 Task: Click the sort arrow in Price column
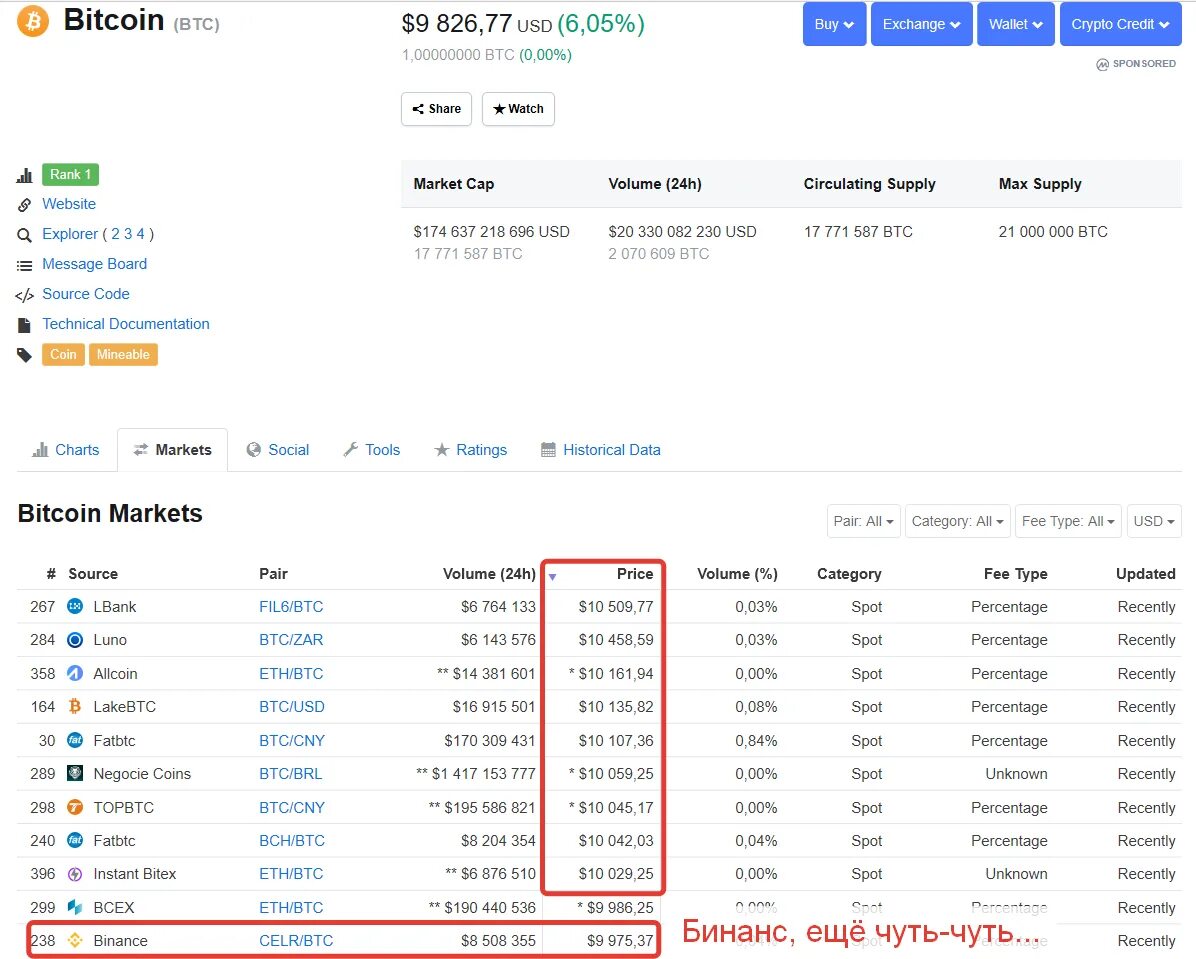click(552, 577)
